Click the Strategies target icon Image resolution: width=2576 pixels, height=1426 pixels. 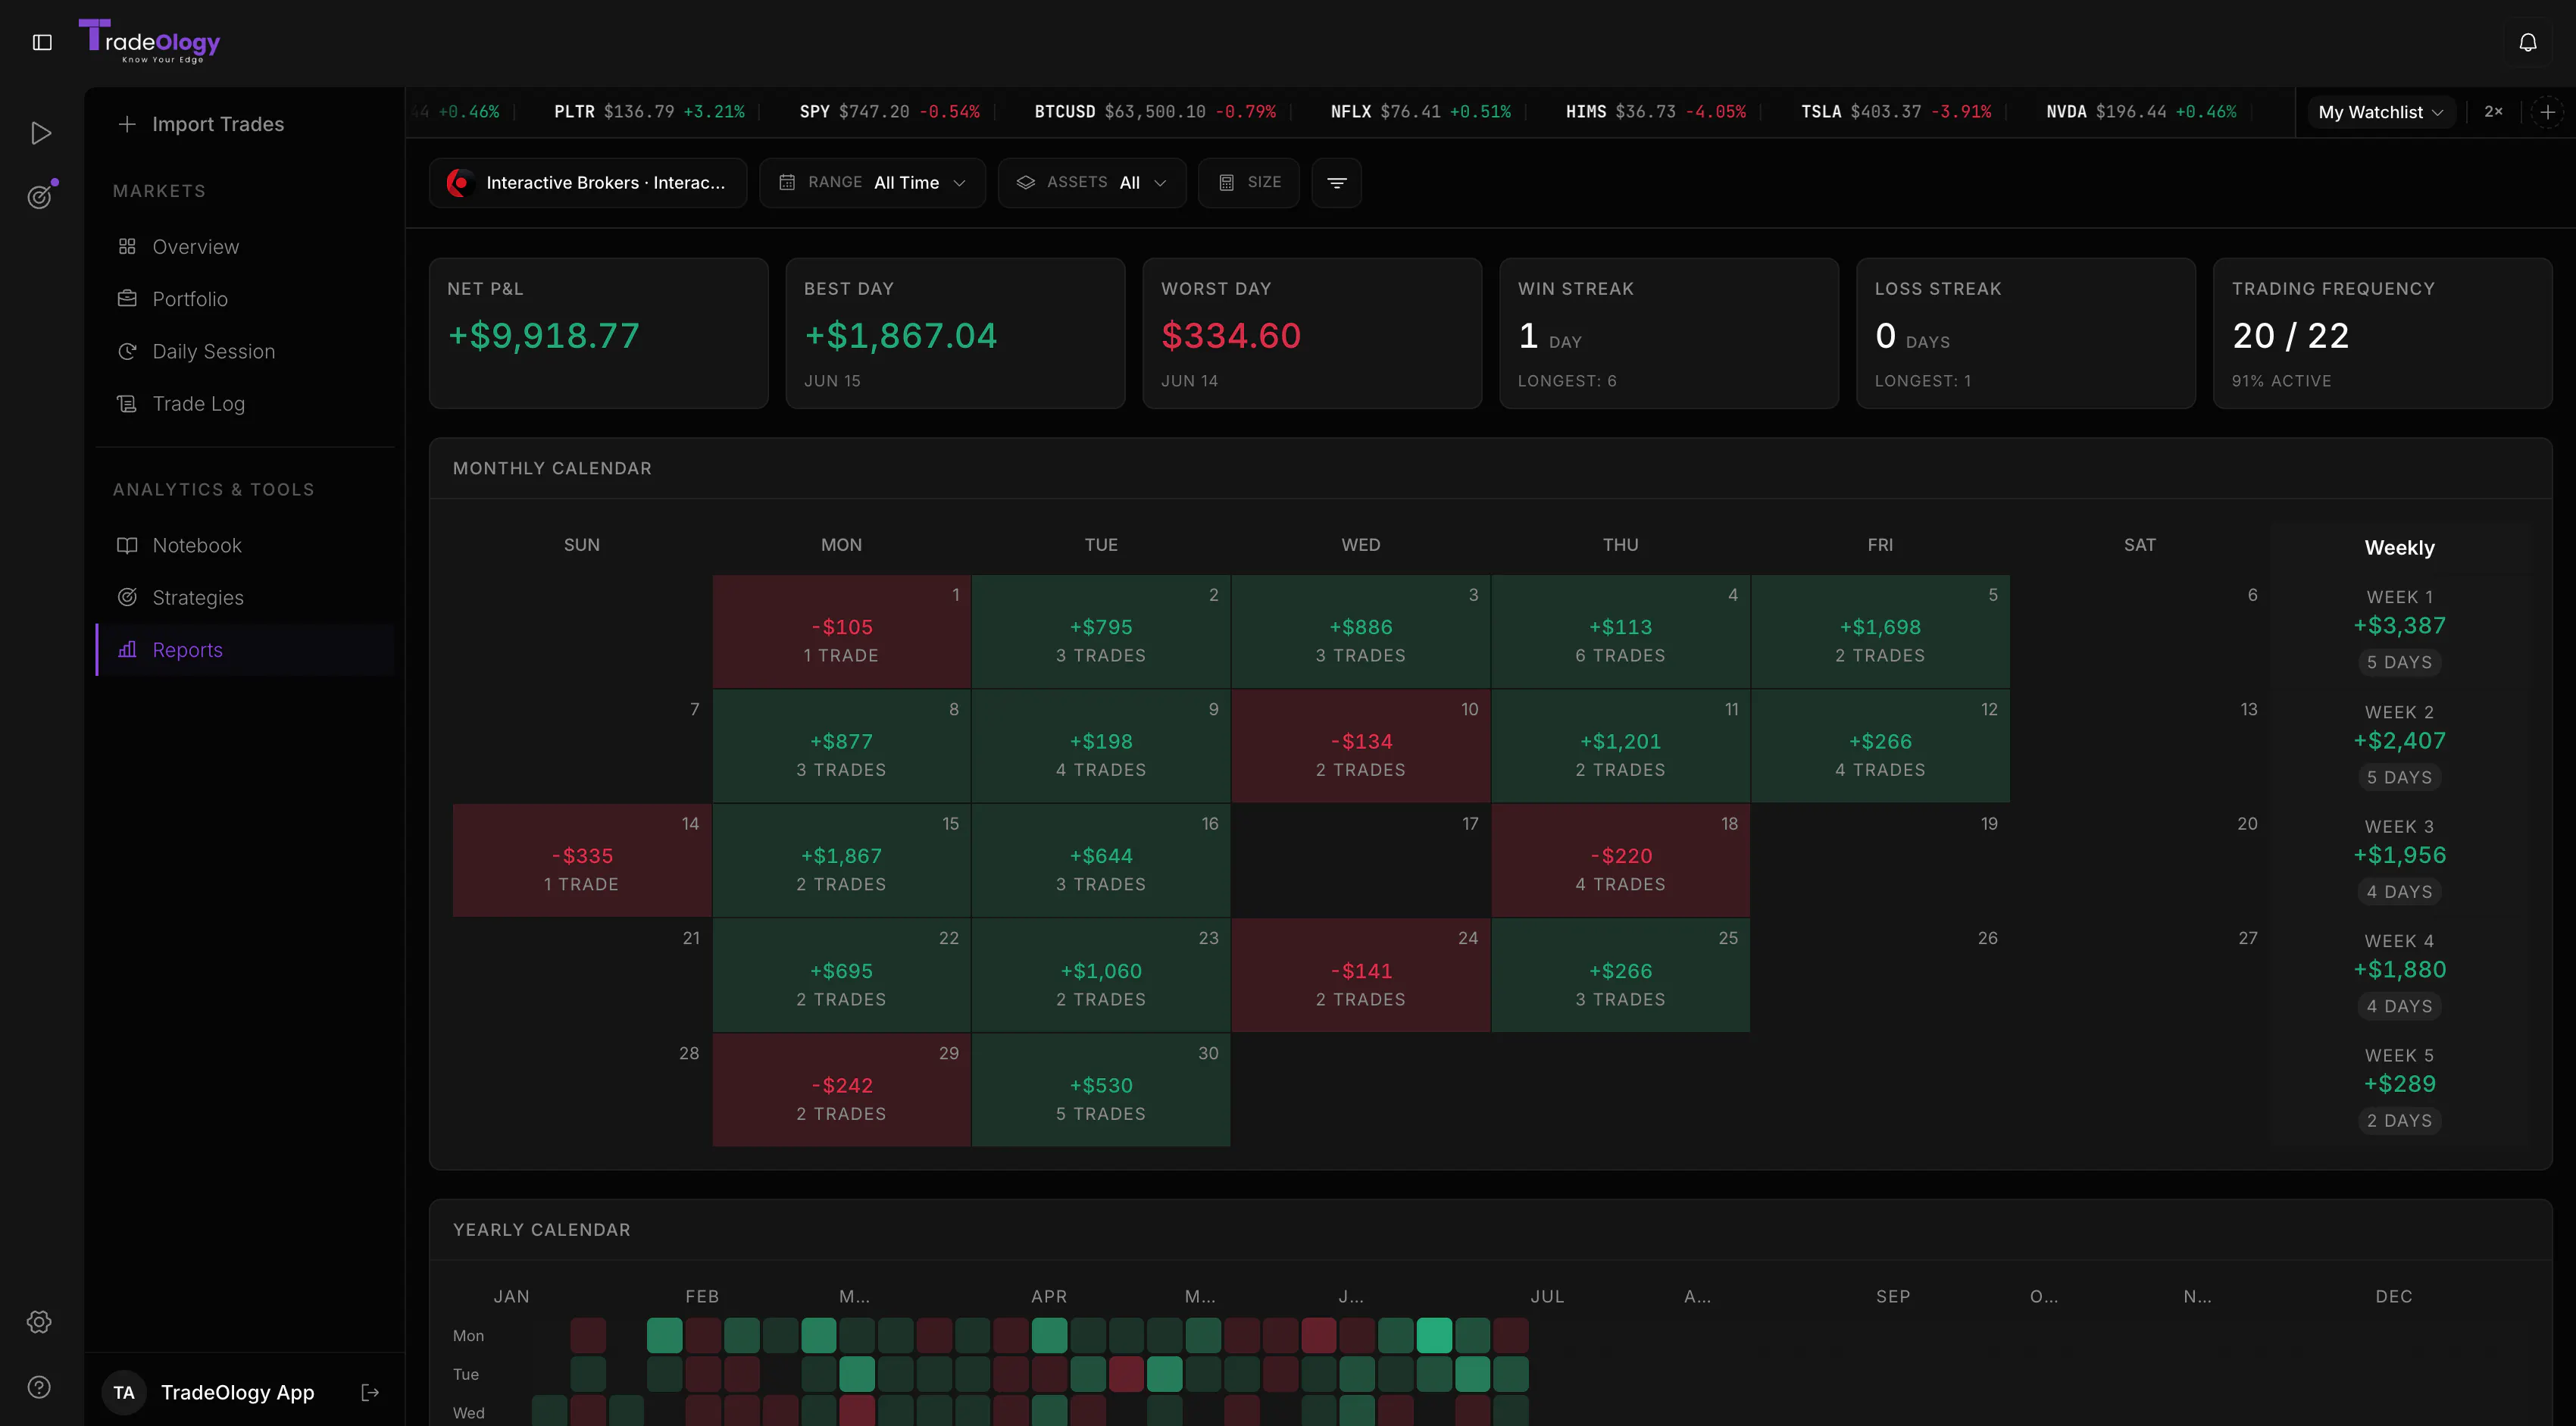point(127,597)
